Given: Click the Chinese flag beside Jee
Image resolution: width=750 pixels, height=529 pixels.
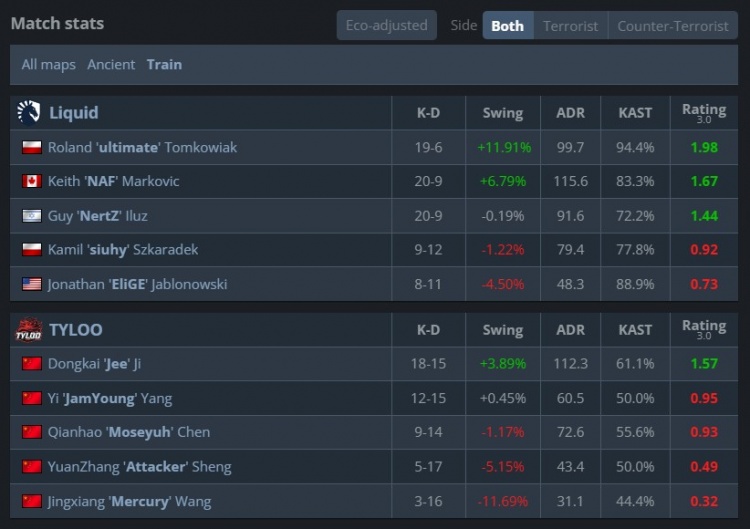Looking at the screenshot, I should click(31, 364).
